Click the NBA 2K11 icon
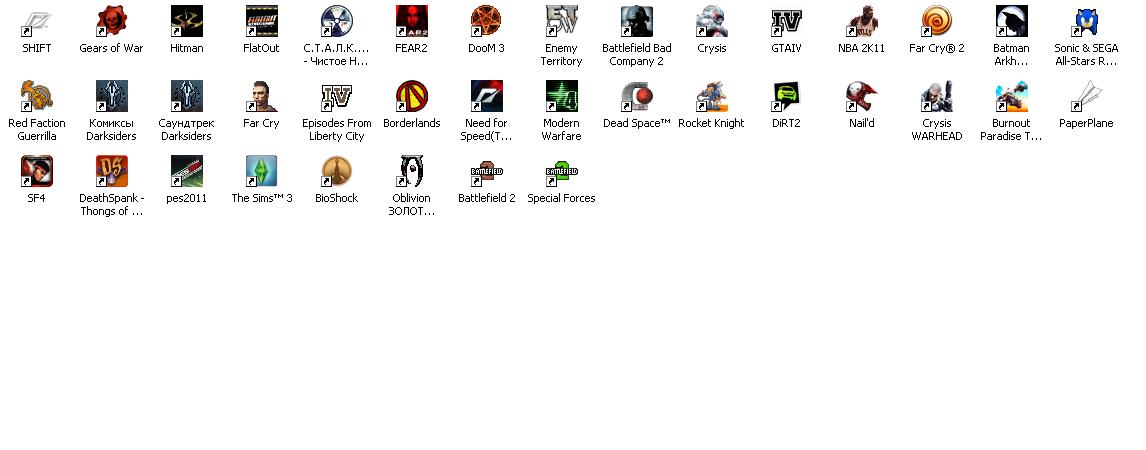Screen dimensions: 1146x450 [862, 21]
